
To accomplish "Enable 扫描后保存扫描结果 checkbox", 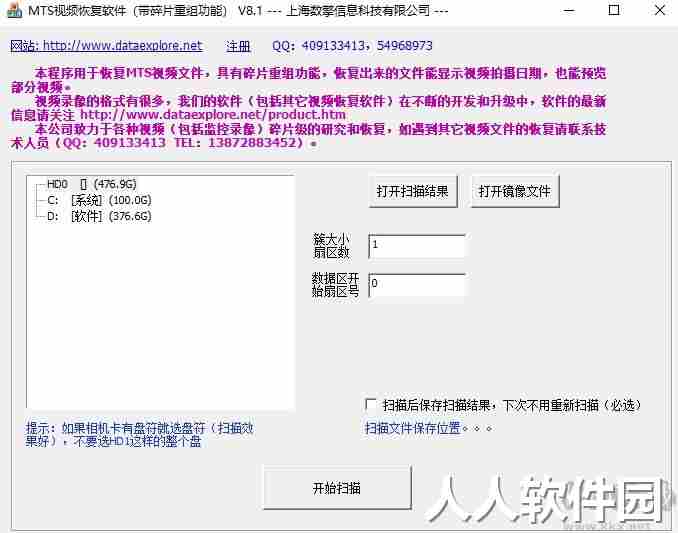I will coord(371,404).
